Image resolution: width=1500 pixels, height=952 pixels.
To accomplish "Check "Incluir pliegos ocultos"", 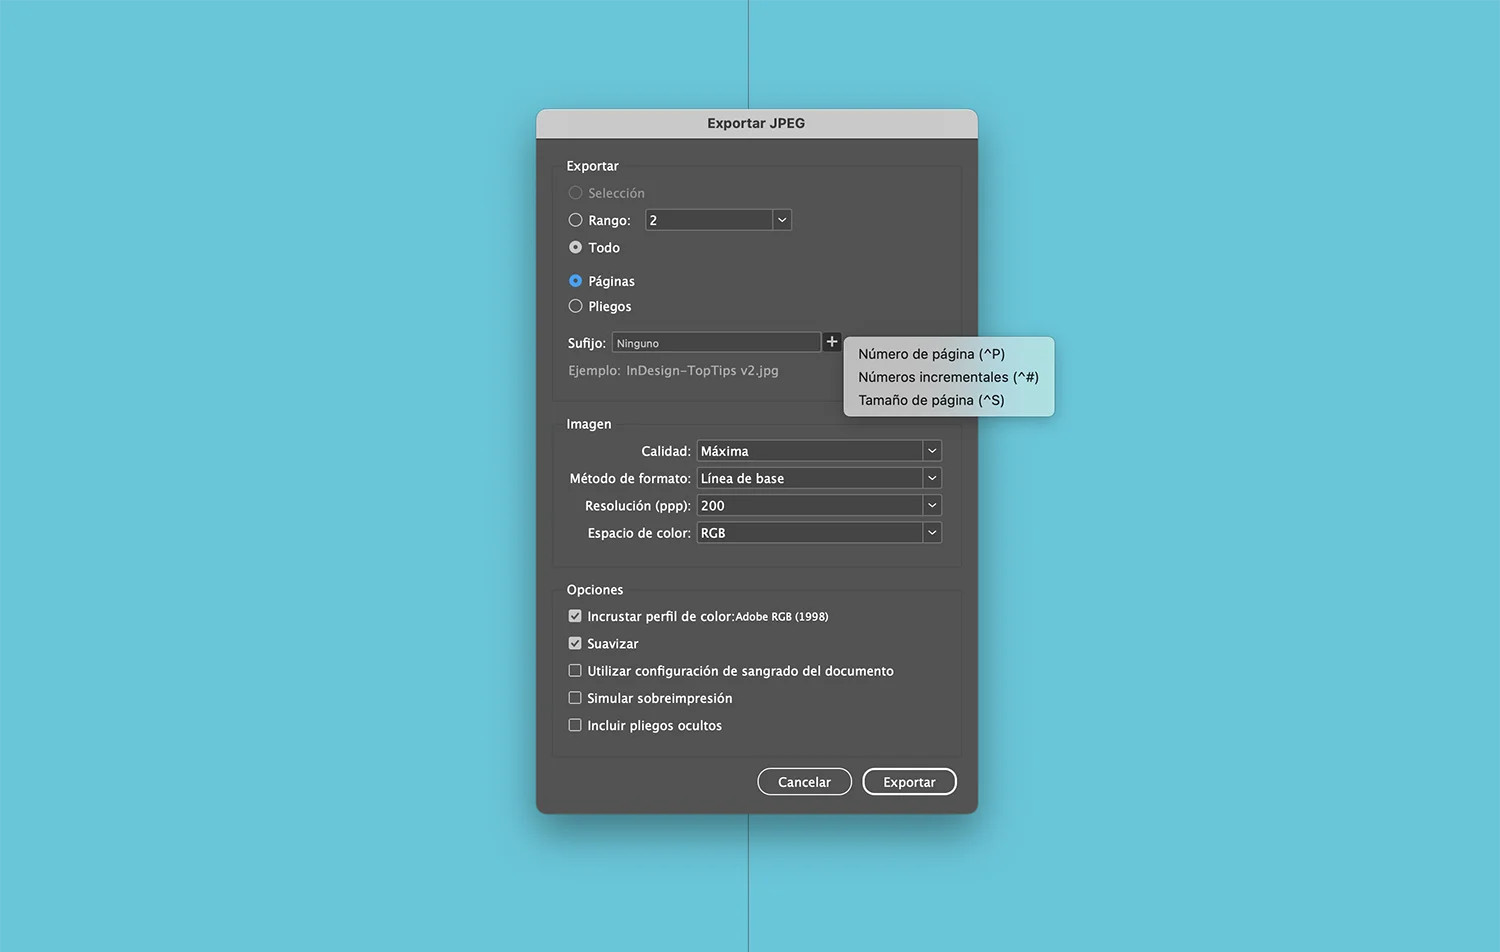I will click(575, 724).
